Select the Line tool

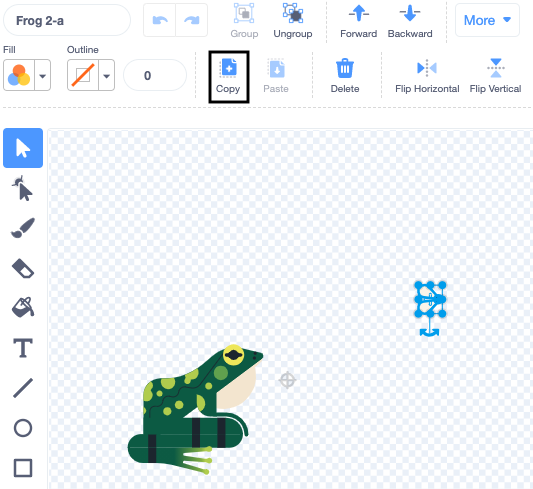click(23, 388)
